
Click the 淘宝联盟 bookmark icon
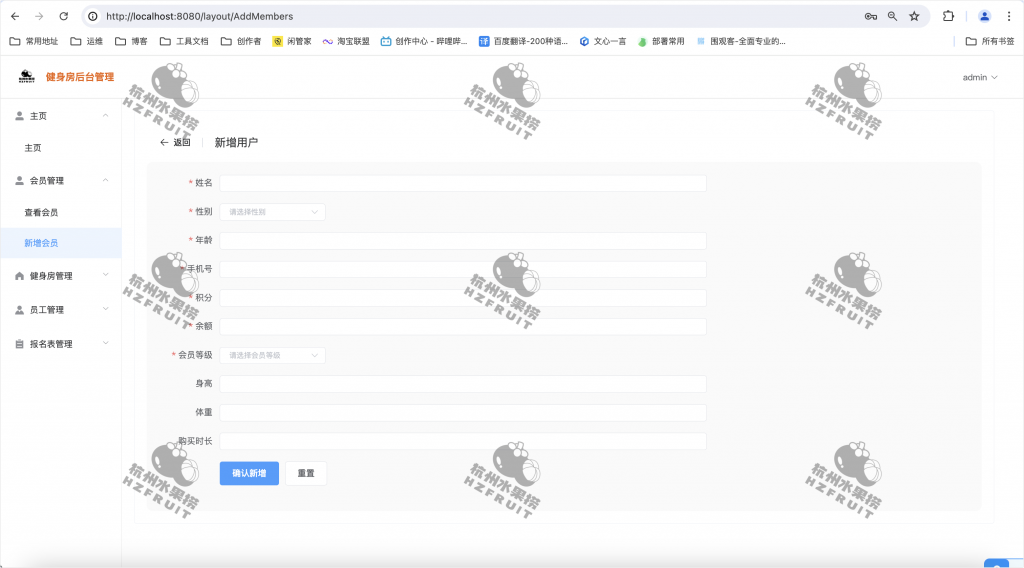pos(328,41)
